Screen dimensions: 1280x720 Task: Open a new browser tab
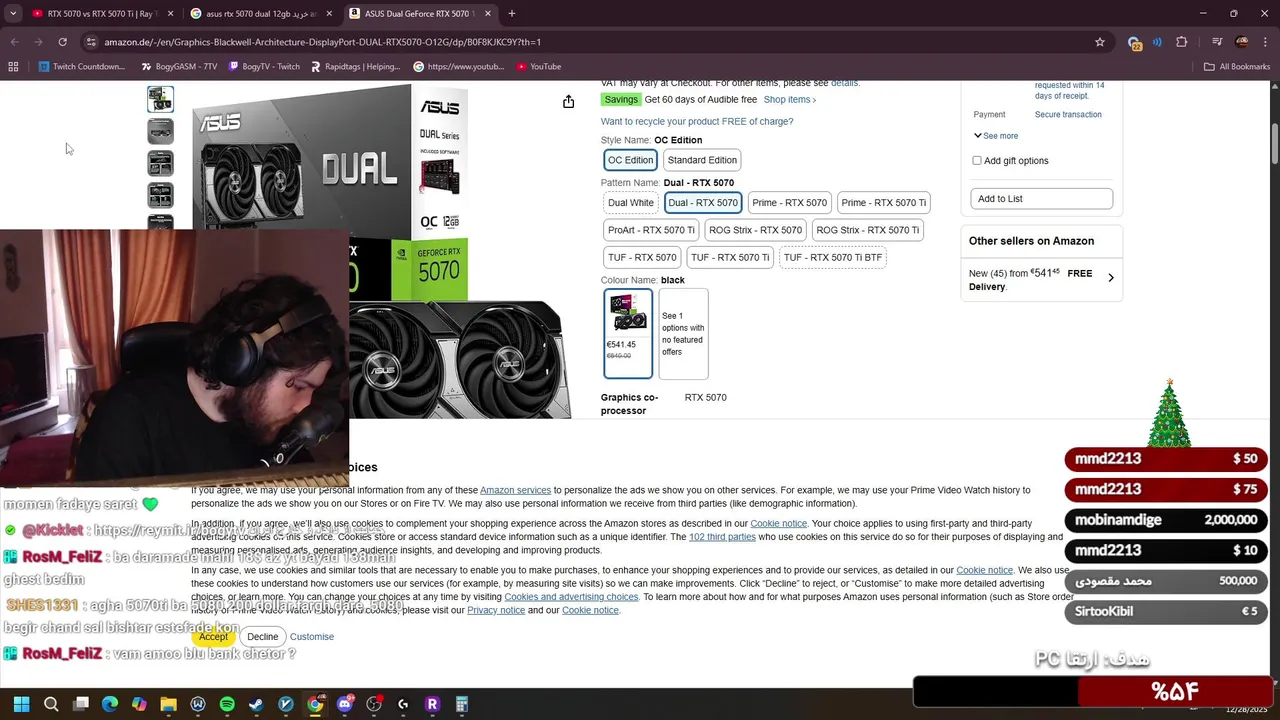[x=512, y=14]
